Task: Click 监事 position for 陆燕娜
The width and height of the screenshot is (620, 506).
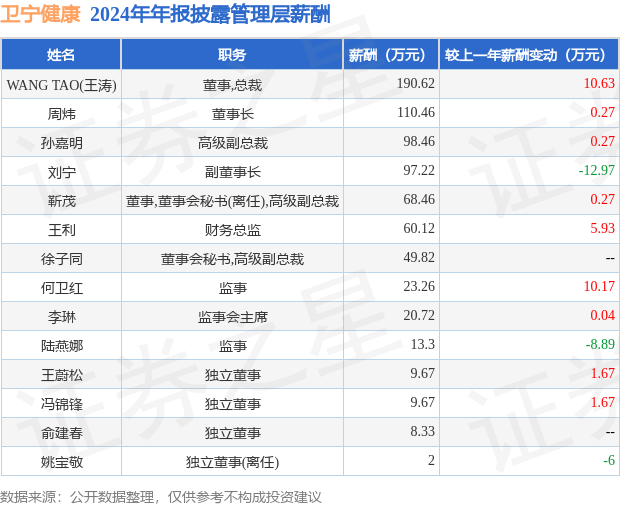Action: (x=232, y=346)
